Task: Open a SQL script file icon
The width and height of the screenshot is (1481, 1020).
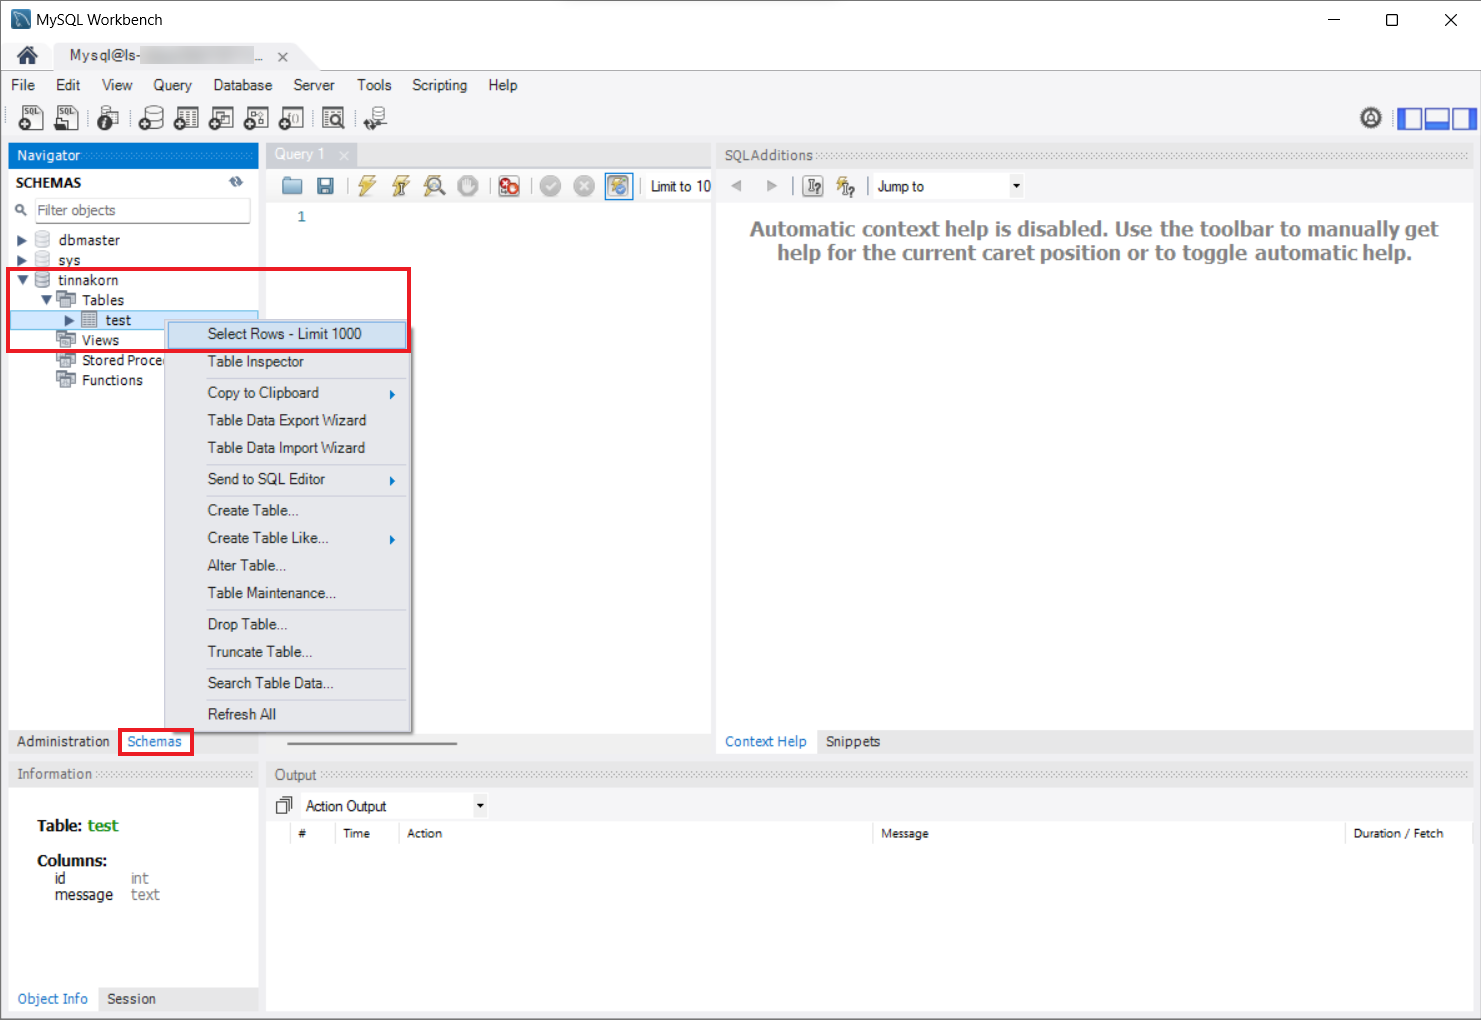Action: [66, 118]
